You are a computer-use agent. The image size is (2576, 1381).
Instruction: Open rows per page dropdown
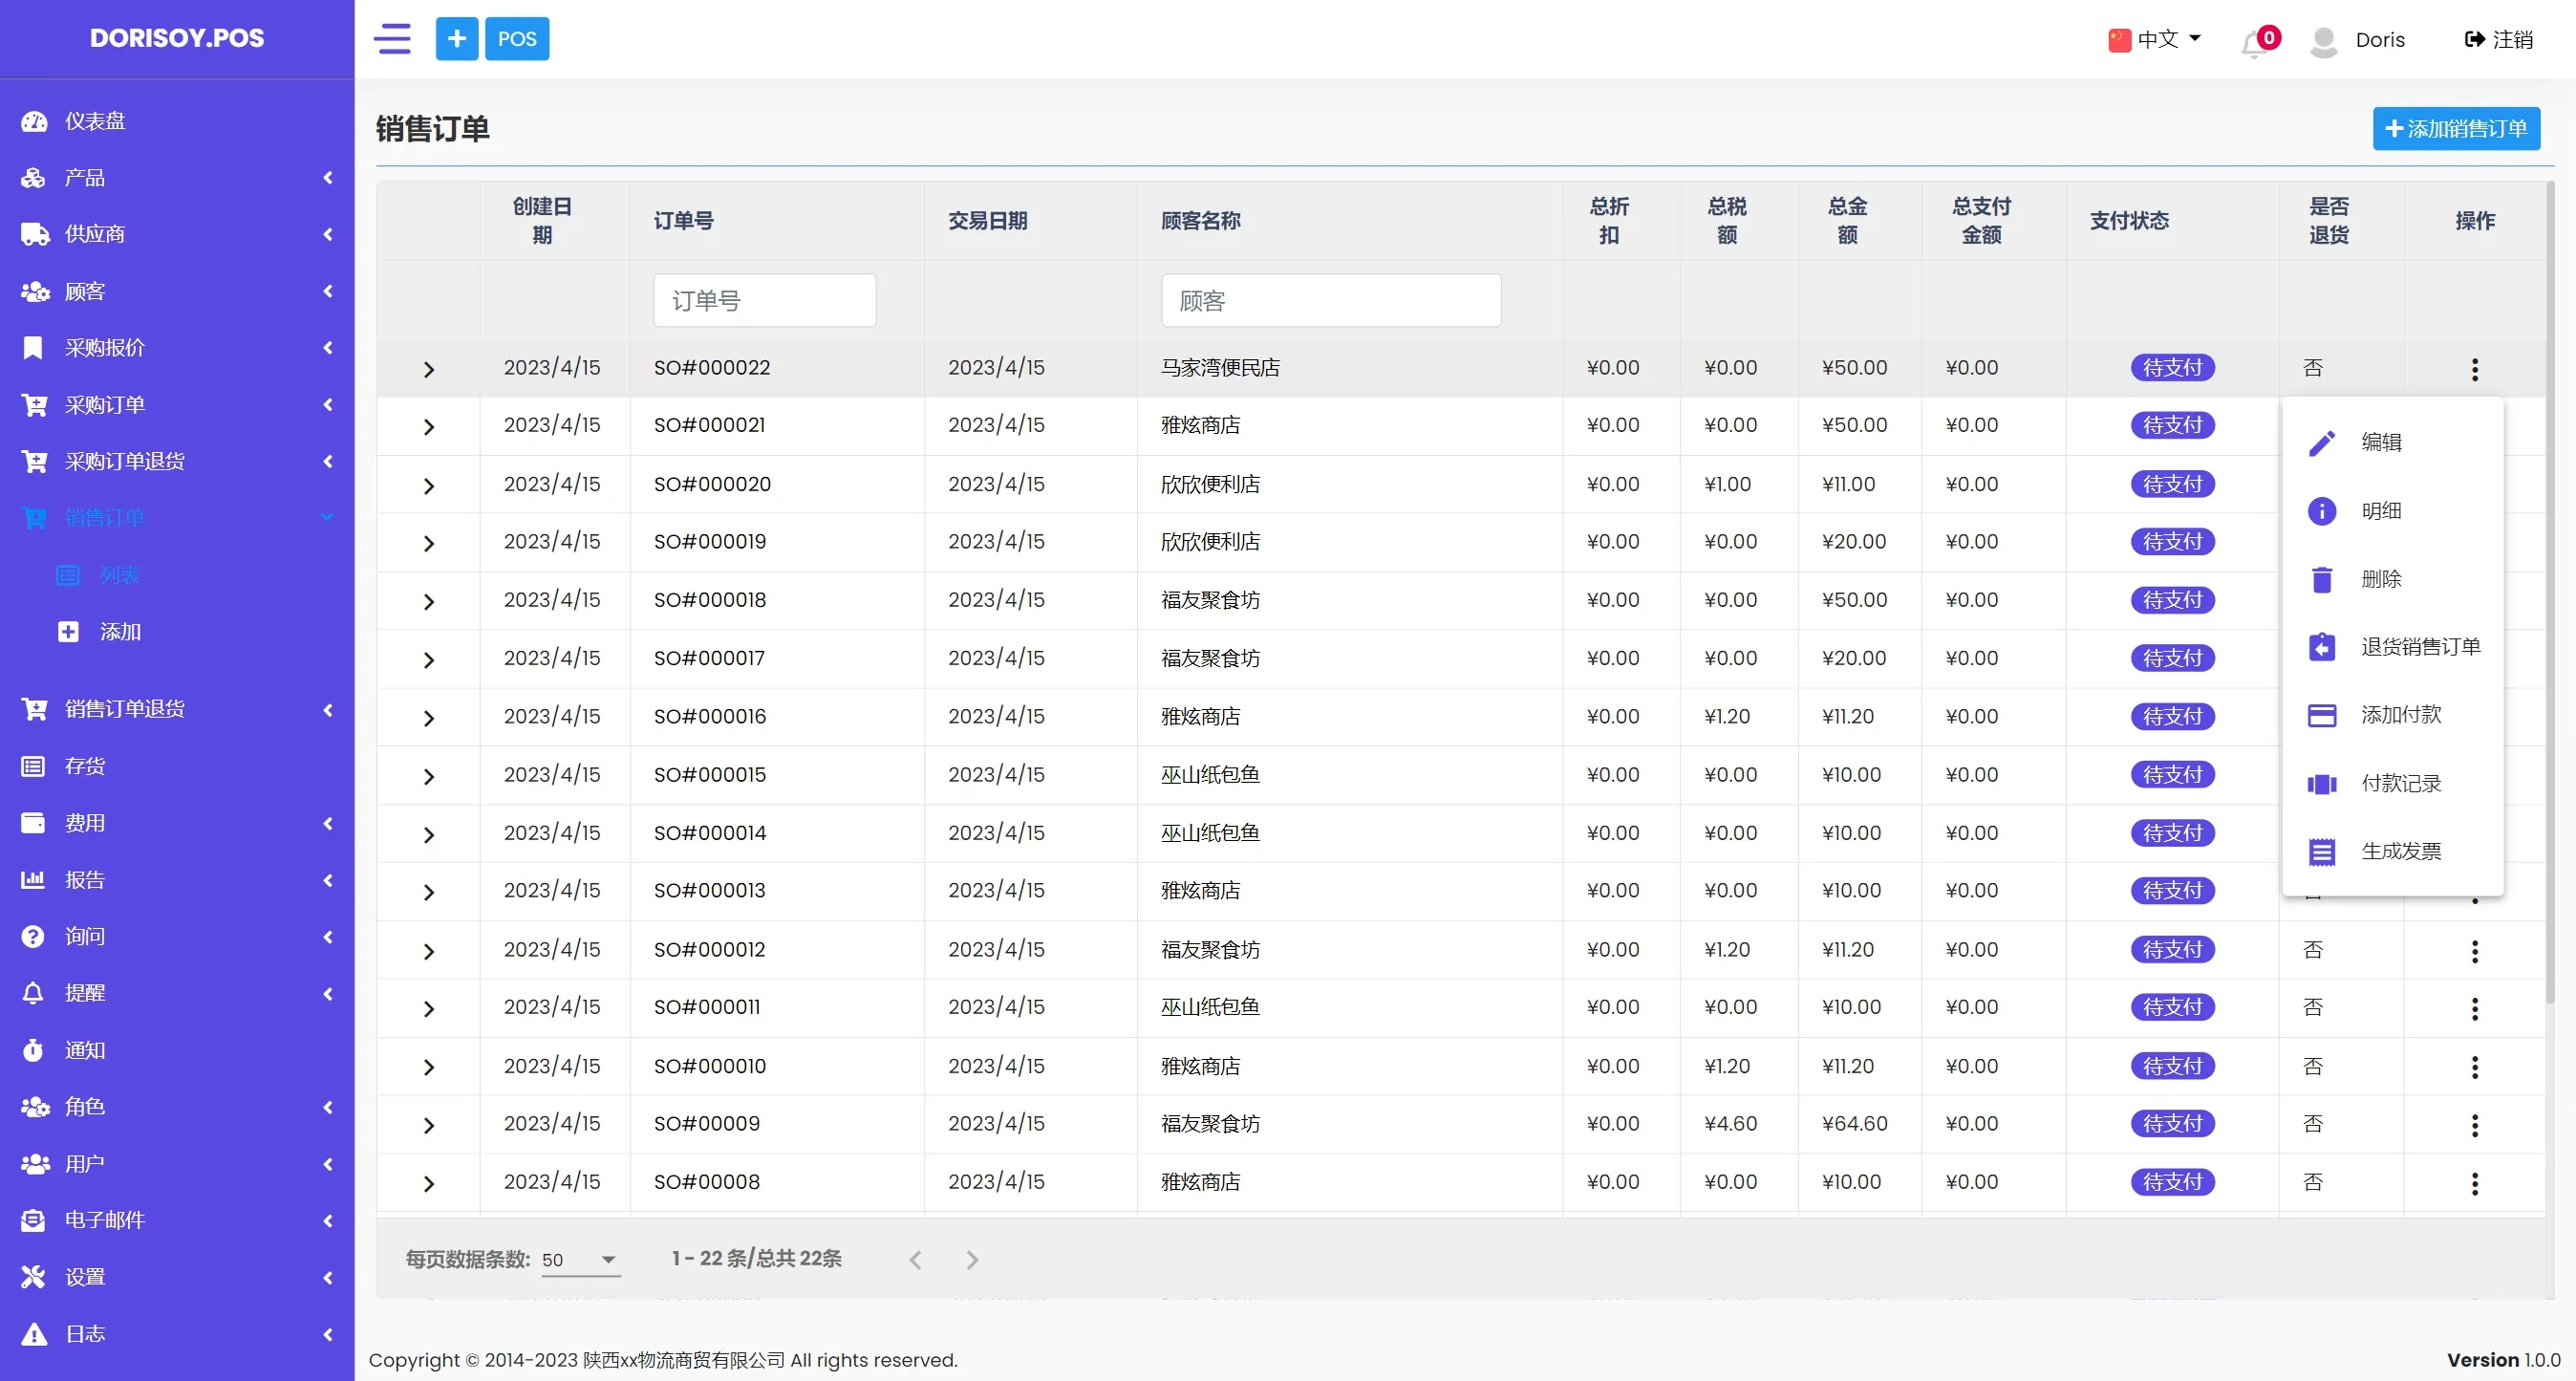click(x=580, y=1260)
